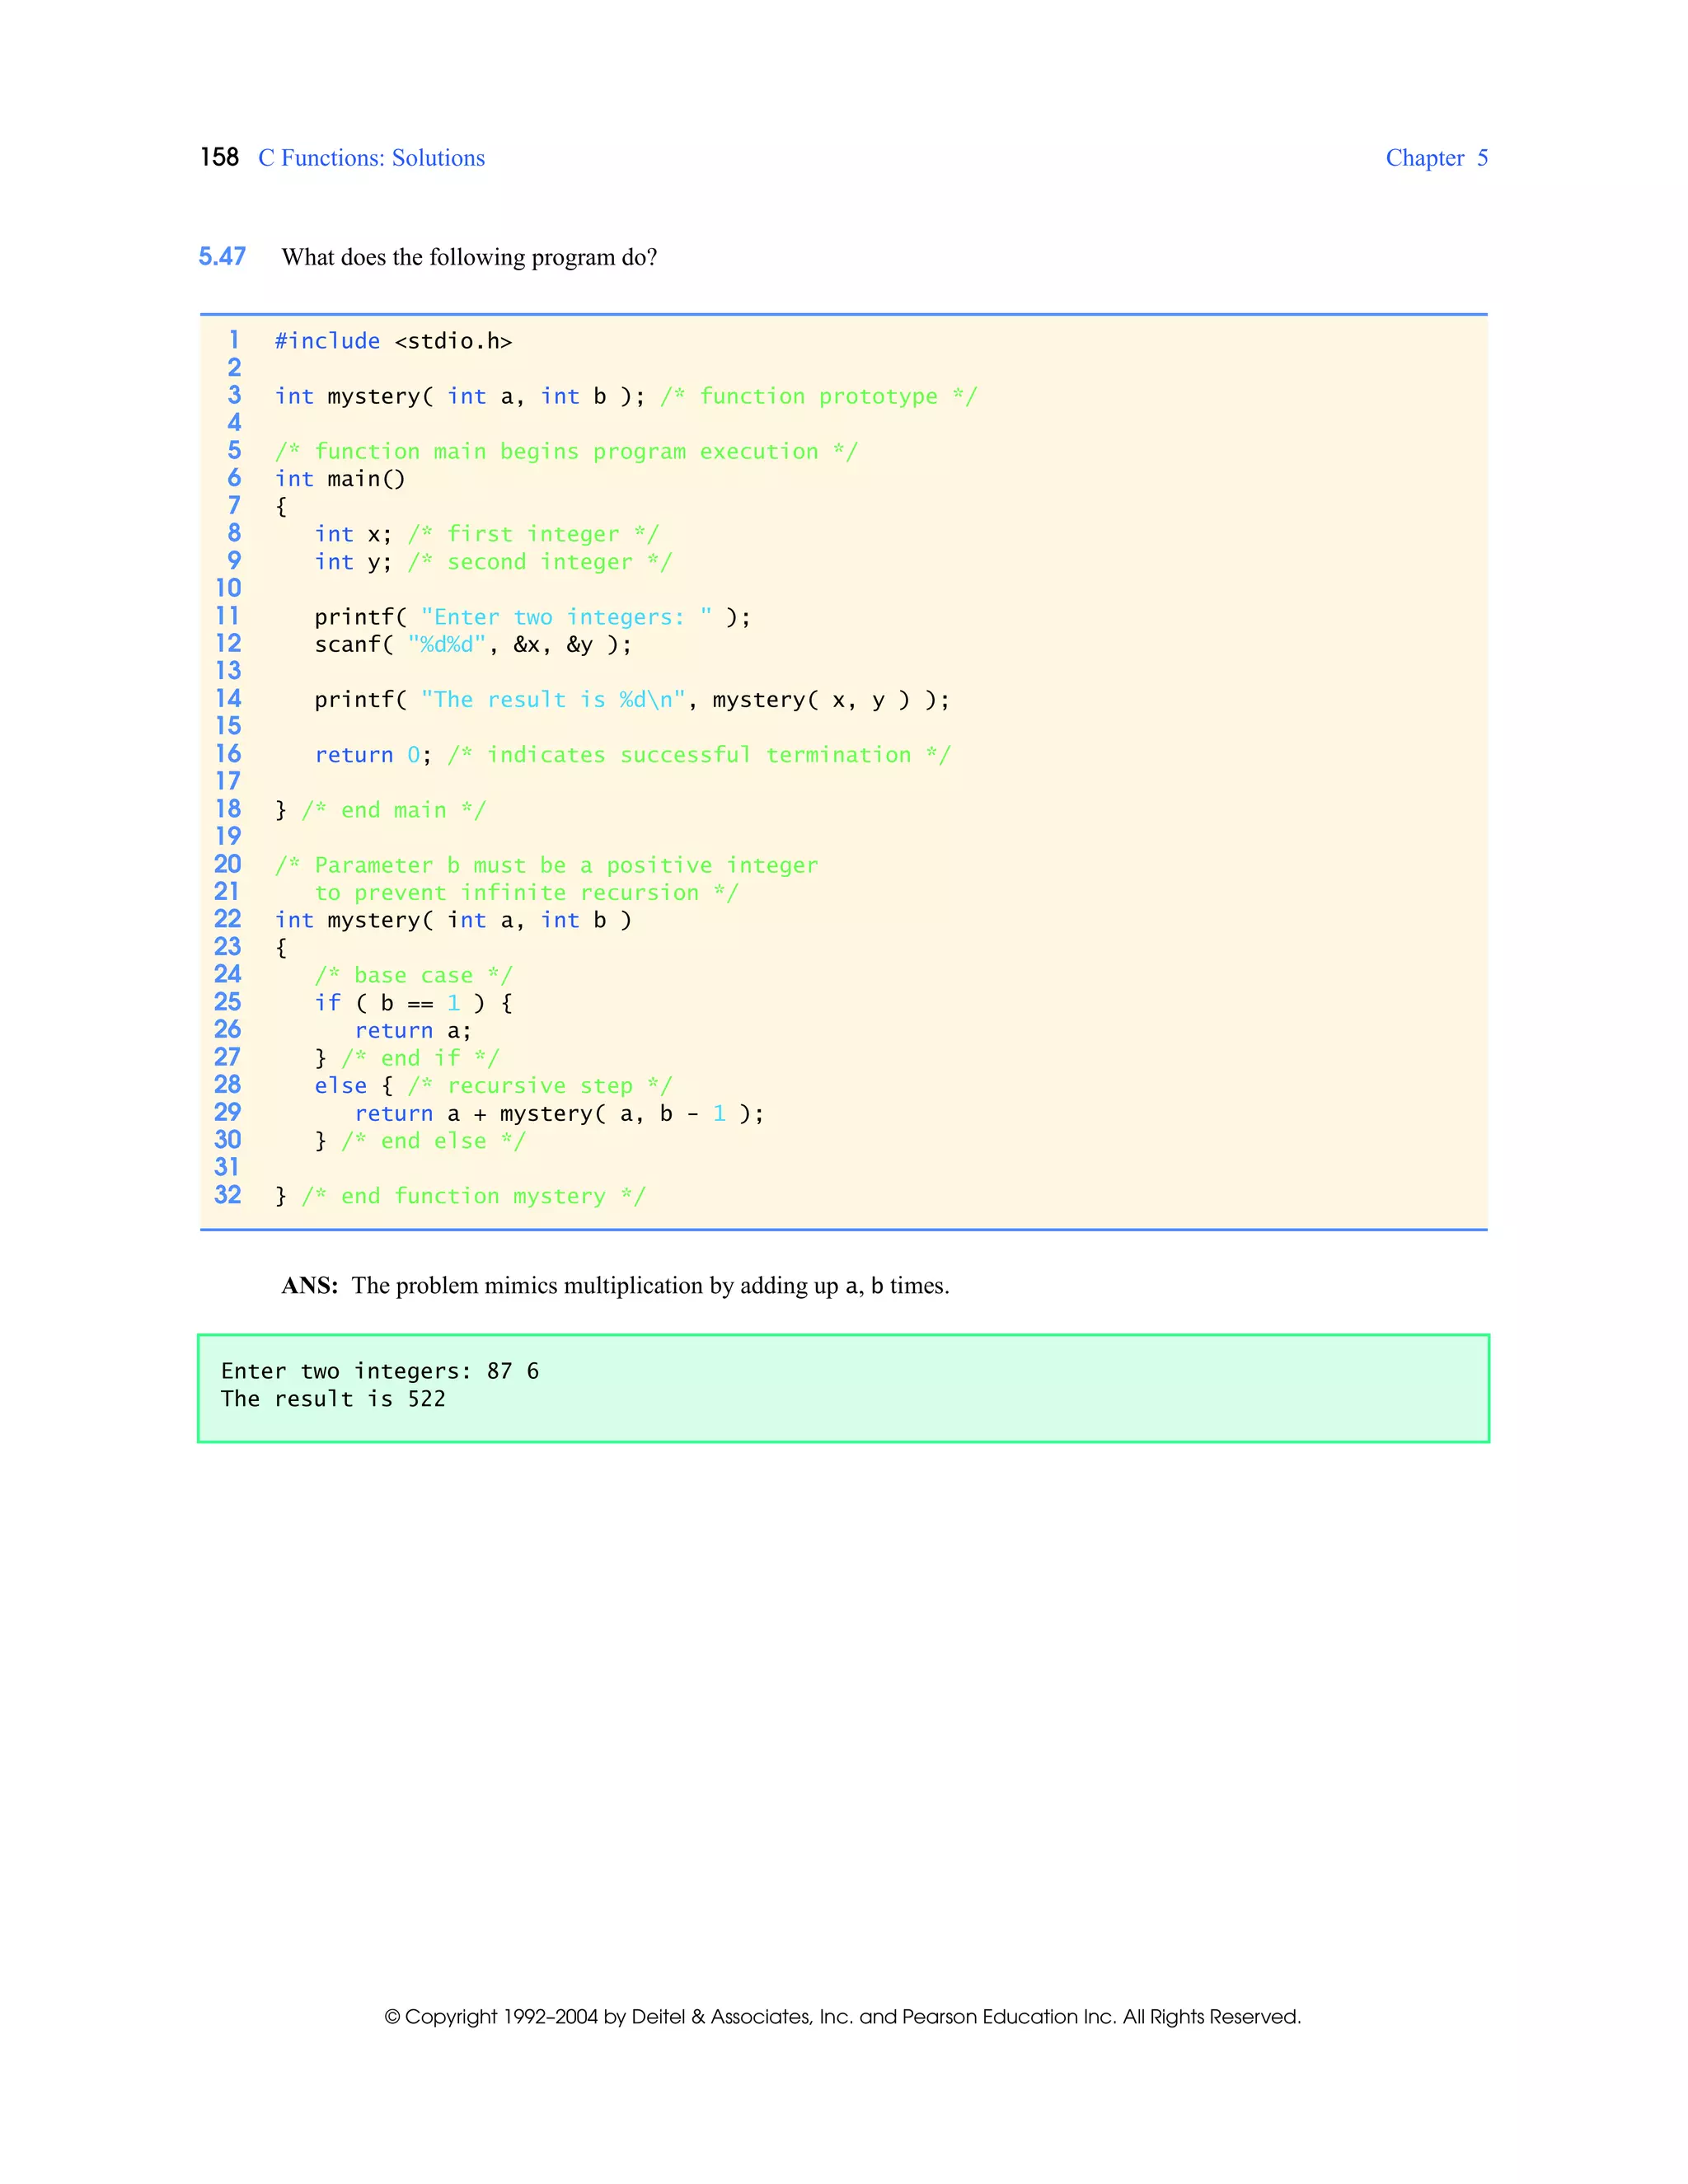This screenshot has height=2184, width=1688.
Task: Click the 'Chapter 5' header text
Action: pyautogui.click(x=1436, y=158)
